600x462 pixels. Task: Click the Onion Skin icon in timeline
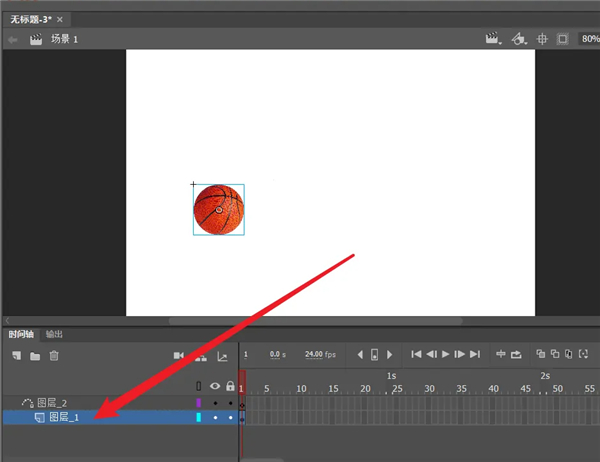click(540, 354)
